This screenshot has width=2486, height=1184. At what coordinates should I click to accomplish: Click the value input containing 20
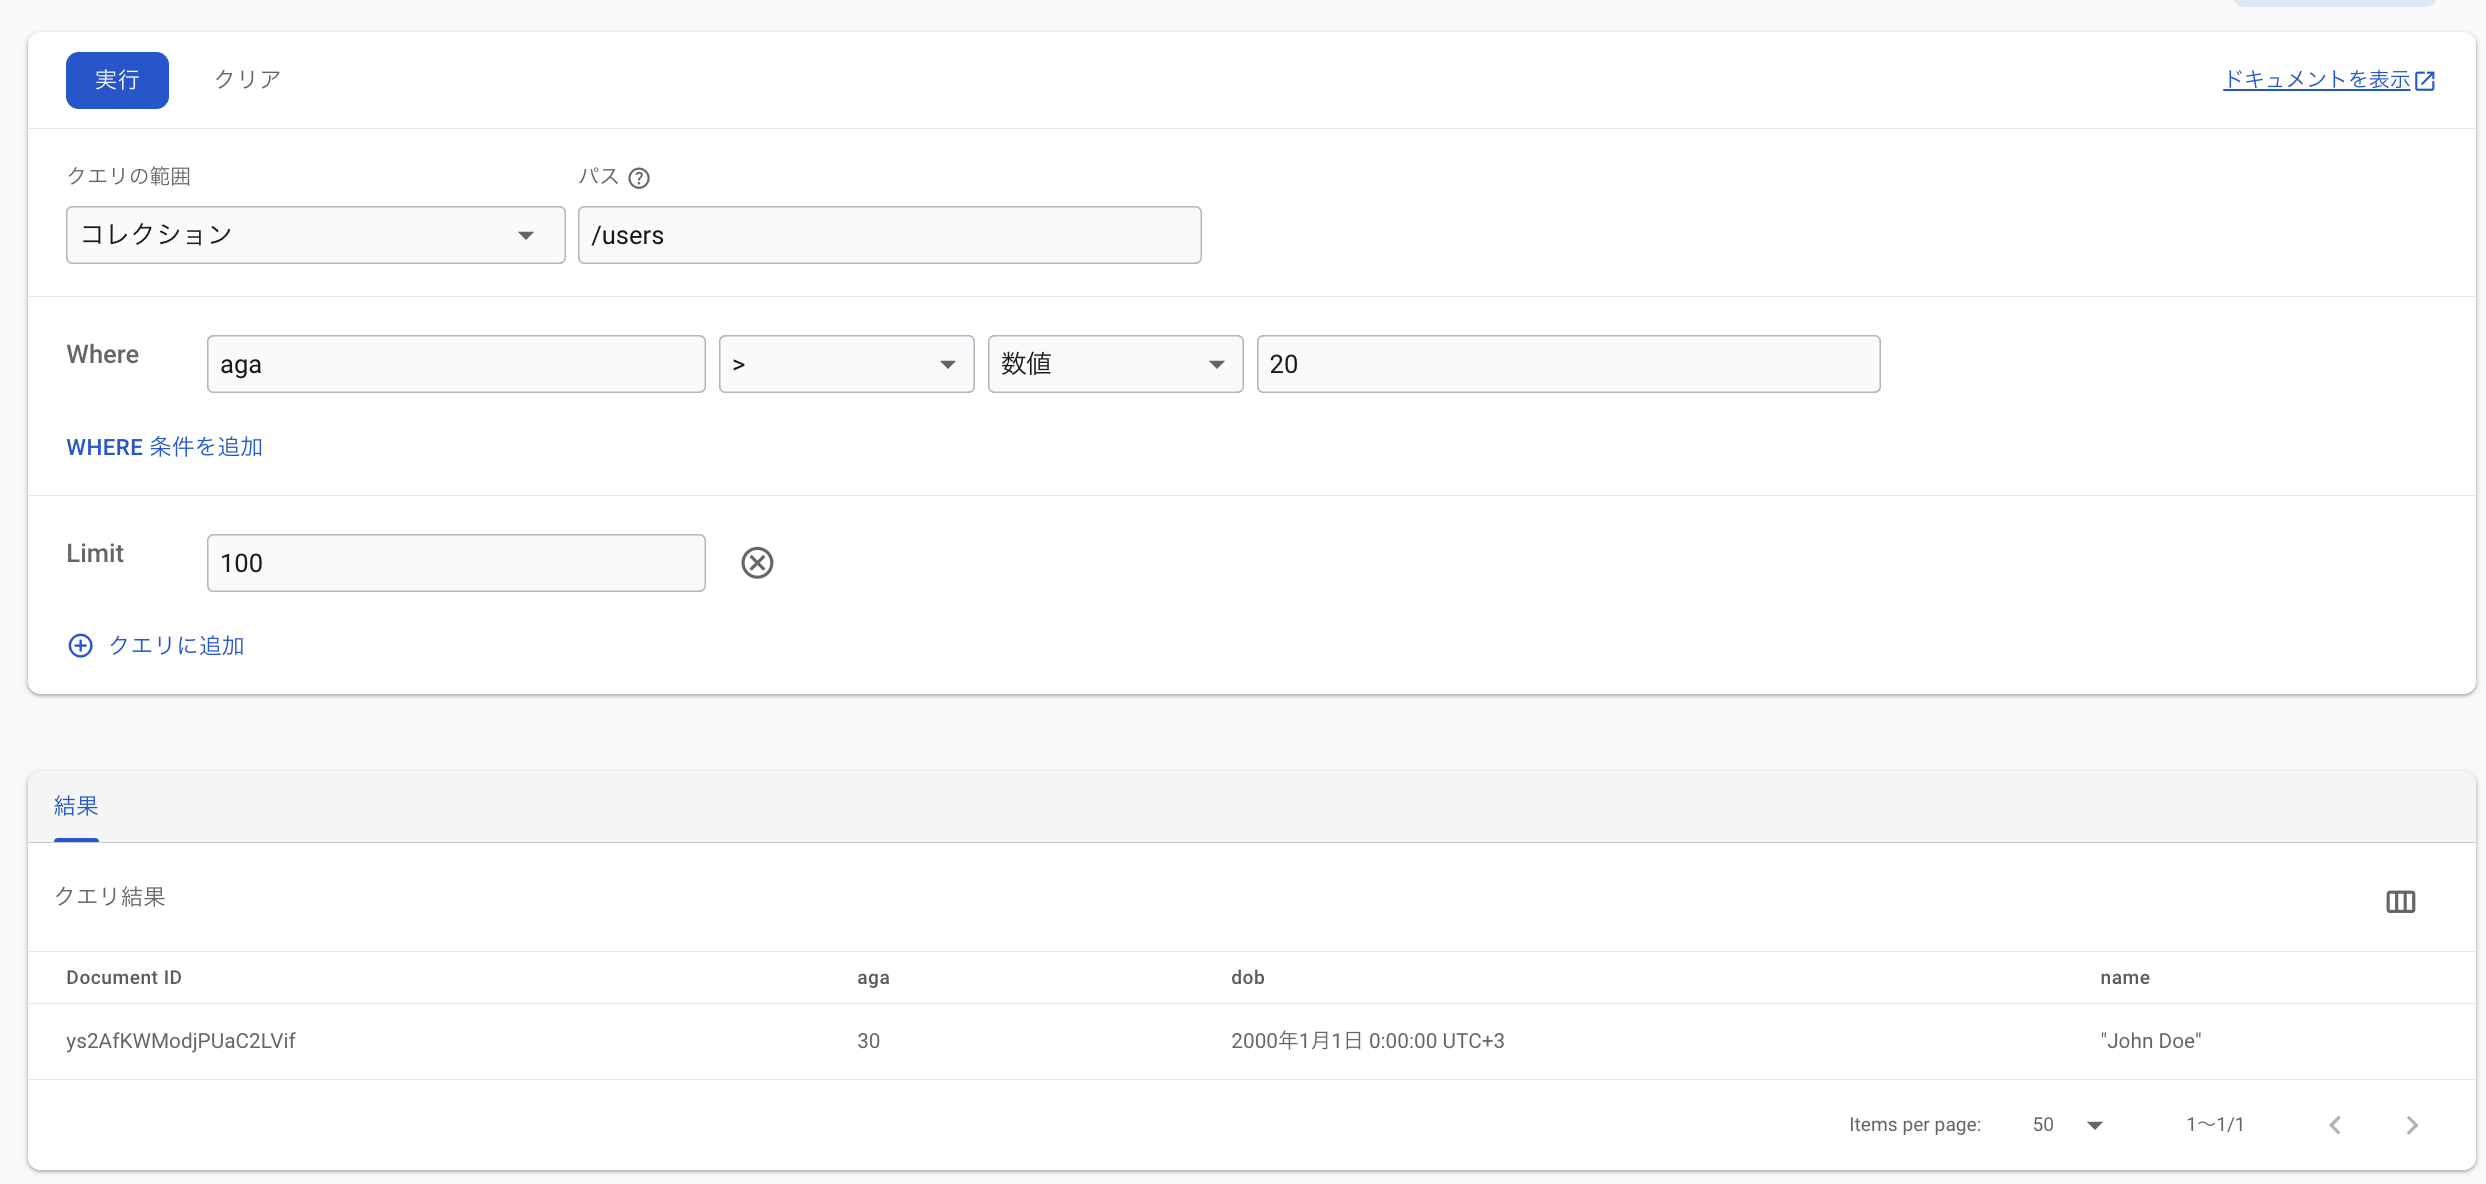[1567, 364]
